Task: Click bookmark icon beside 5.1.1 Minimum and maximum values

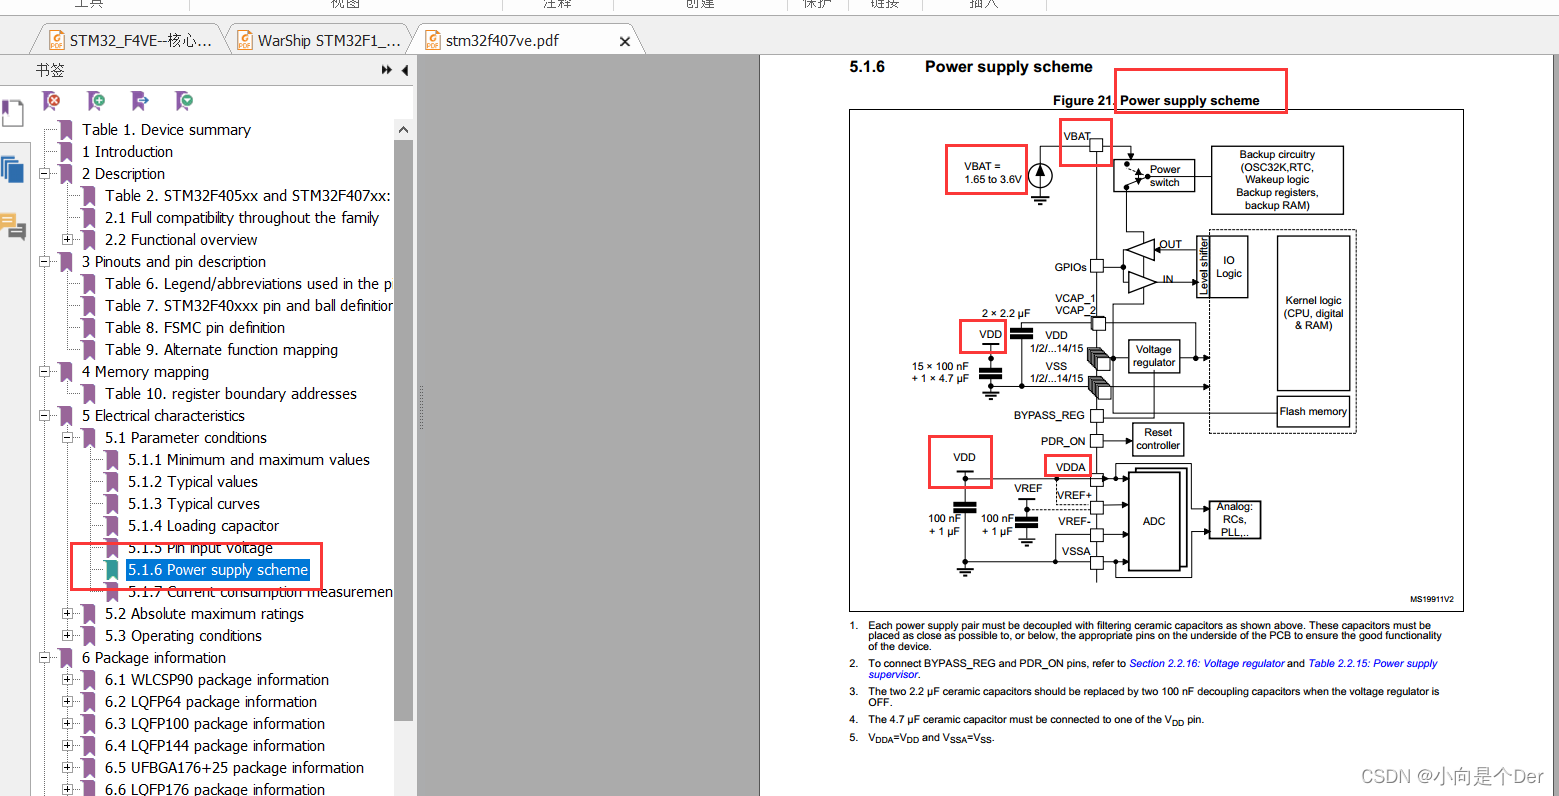Action: (x=112, y=460)
